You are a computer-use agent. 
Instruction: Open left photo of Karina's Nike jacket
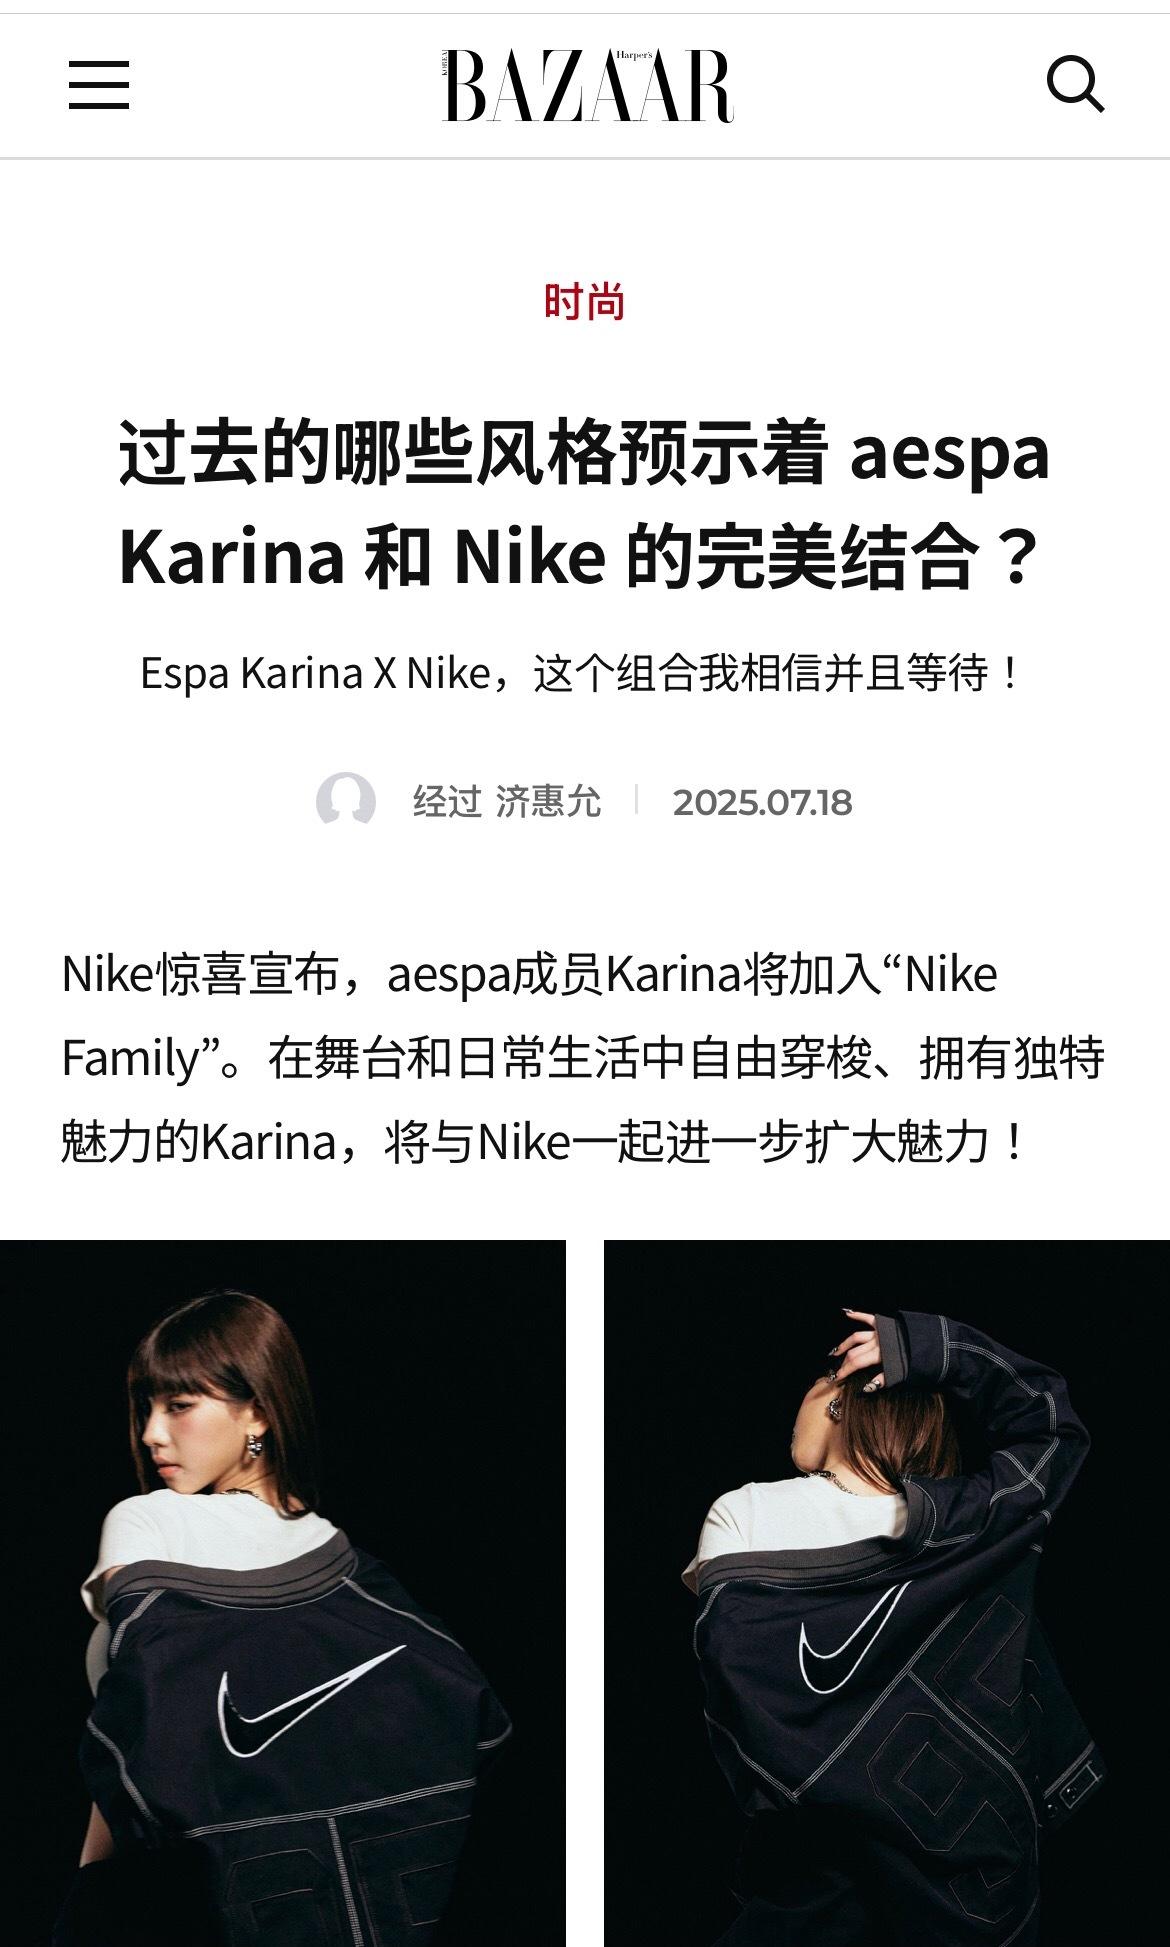(x=283, y=1593)
